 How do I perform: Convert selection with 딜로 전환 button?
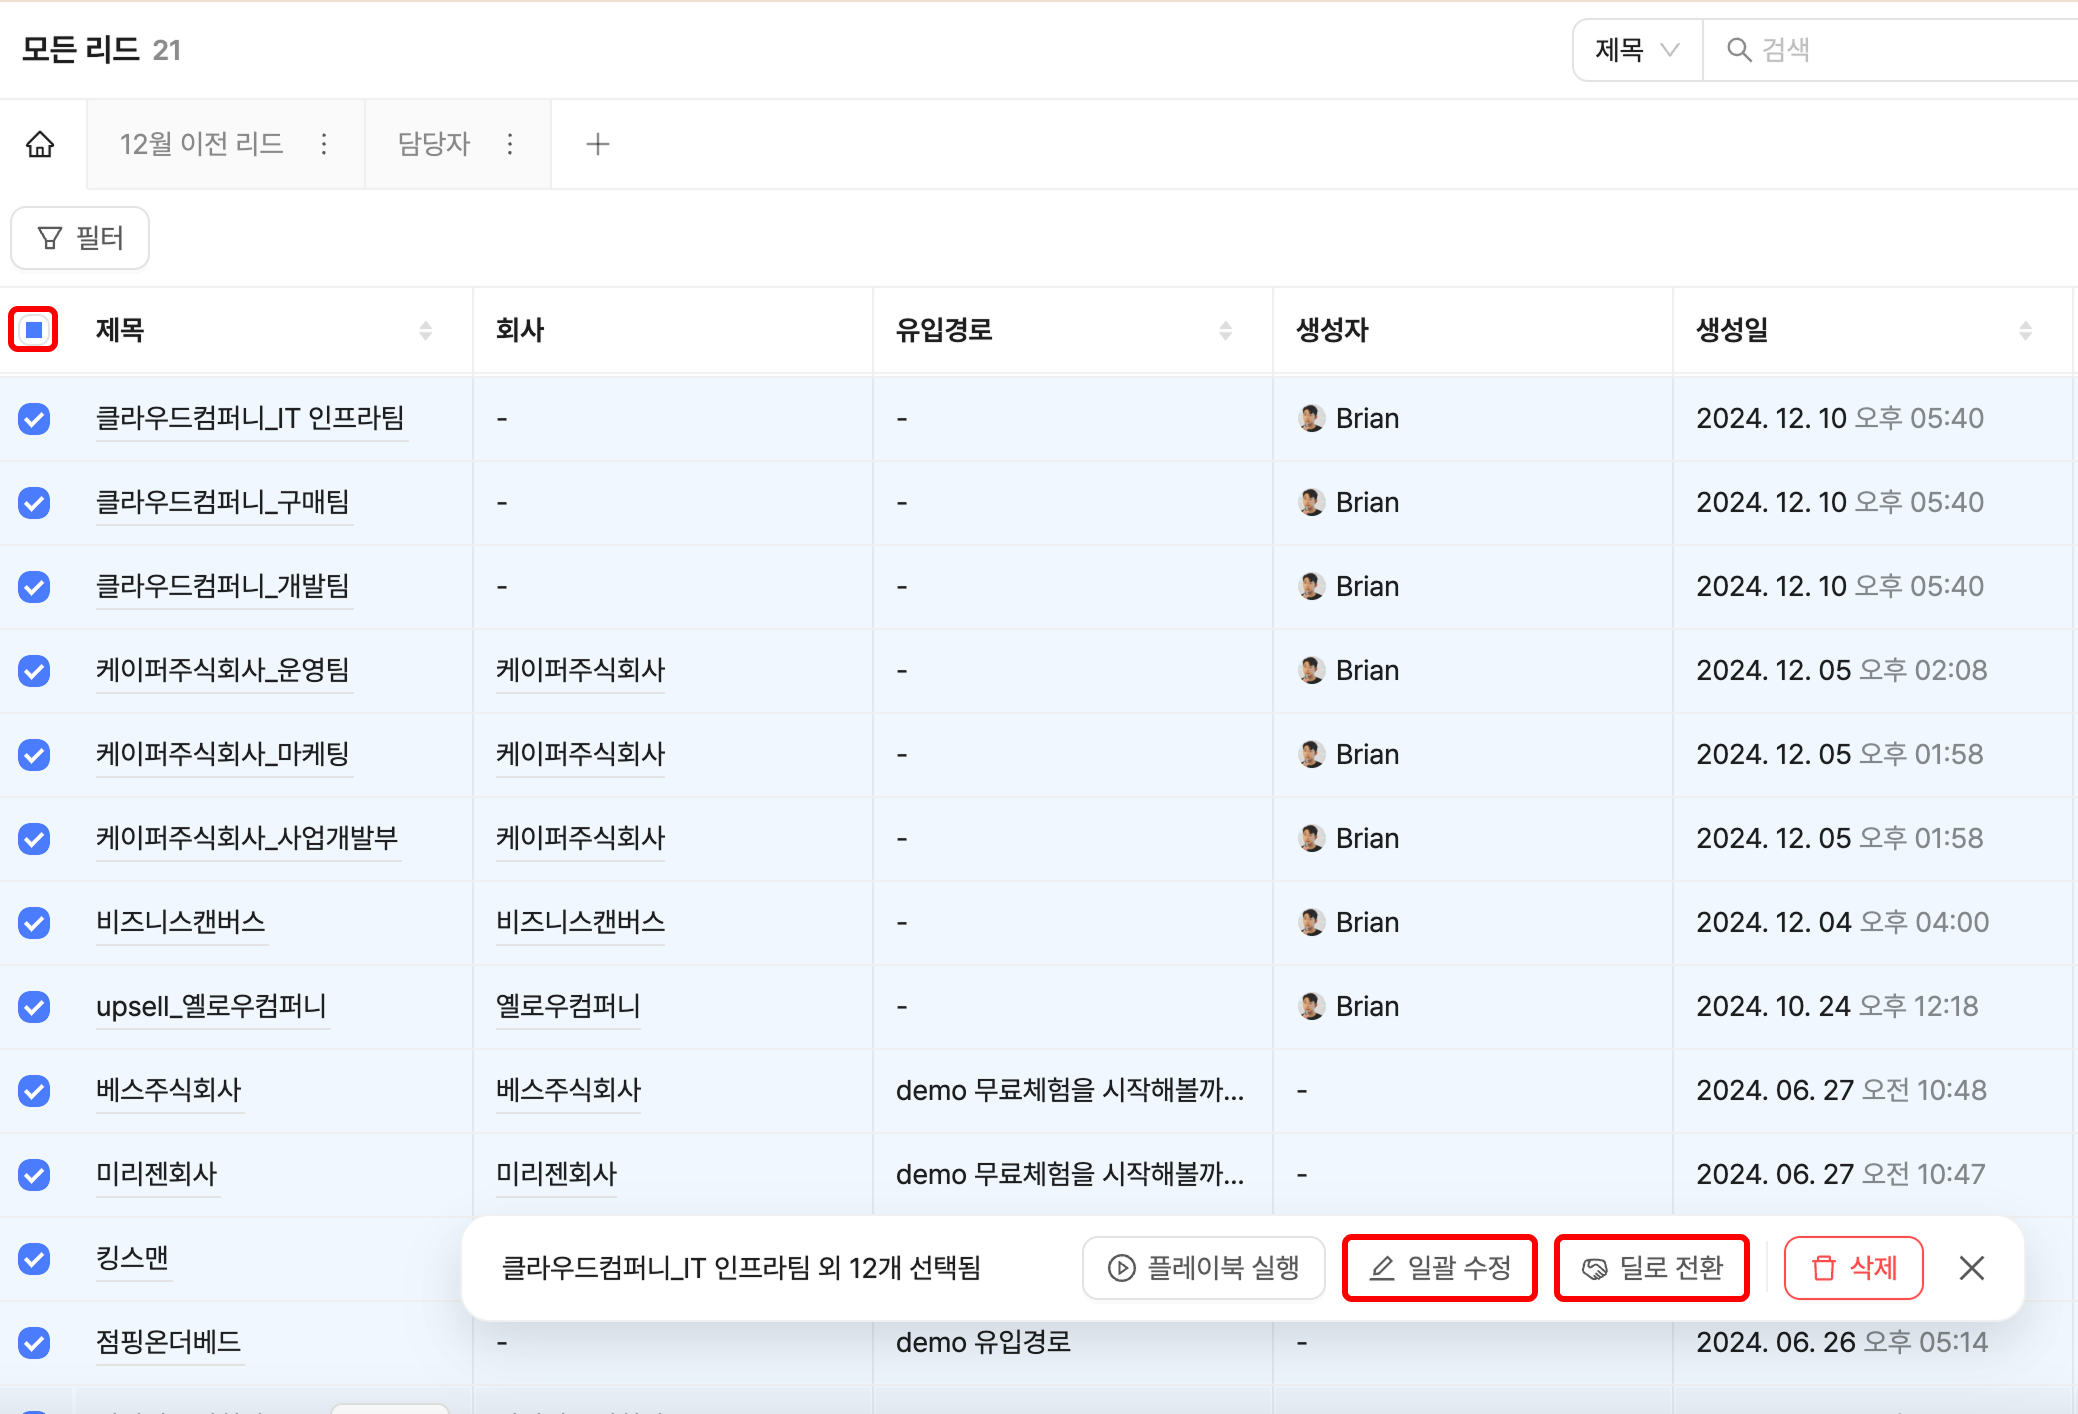click(x=1651, y=1268)
